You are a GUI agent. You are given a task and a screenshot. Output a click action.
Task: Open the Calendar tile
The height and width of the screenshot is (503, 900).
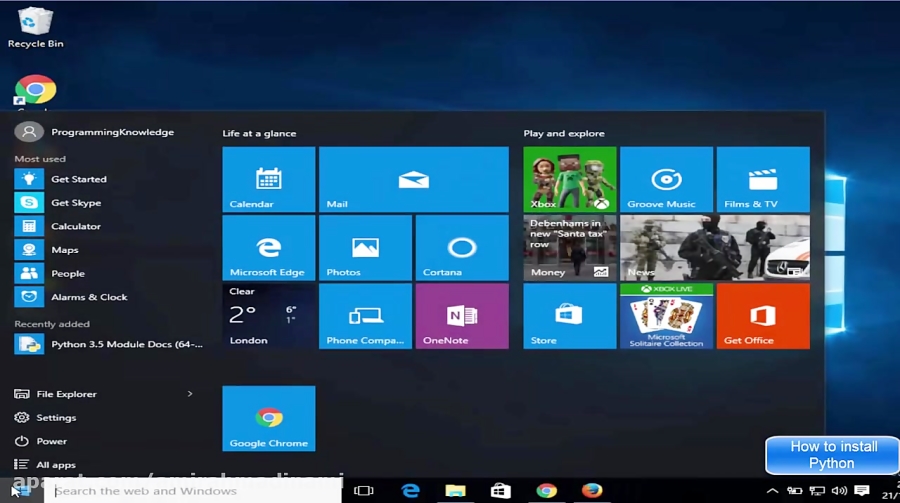(x=269, y=179)
